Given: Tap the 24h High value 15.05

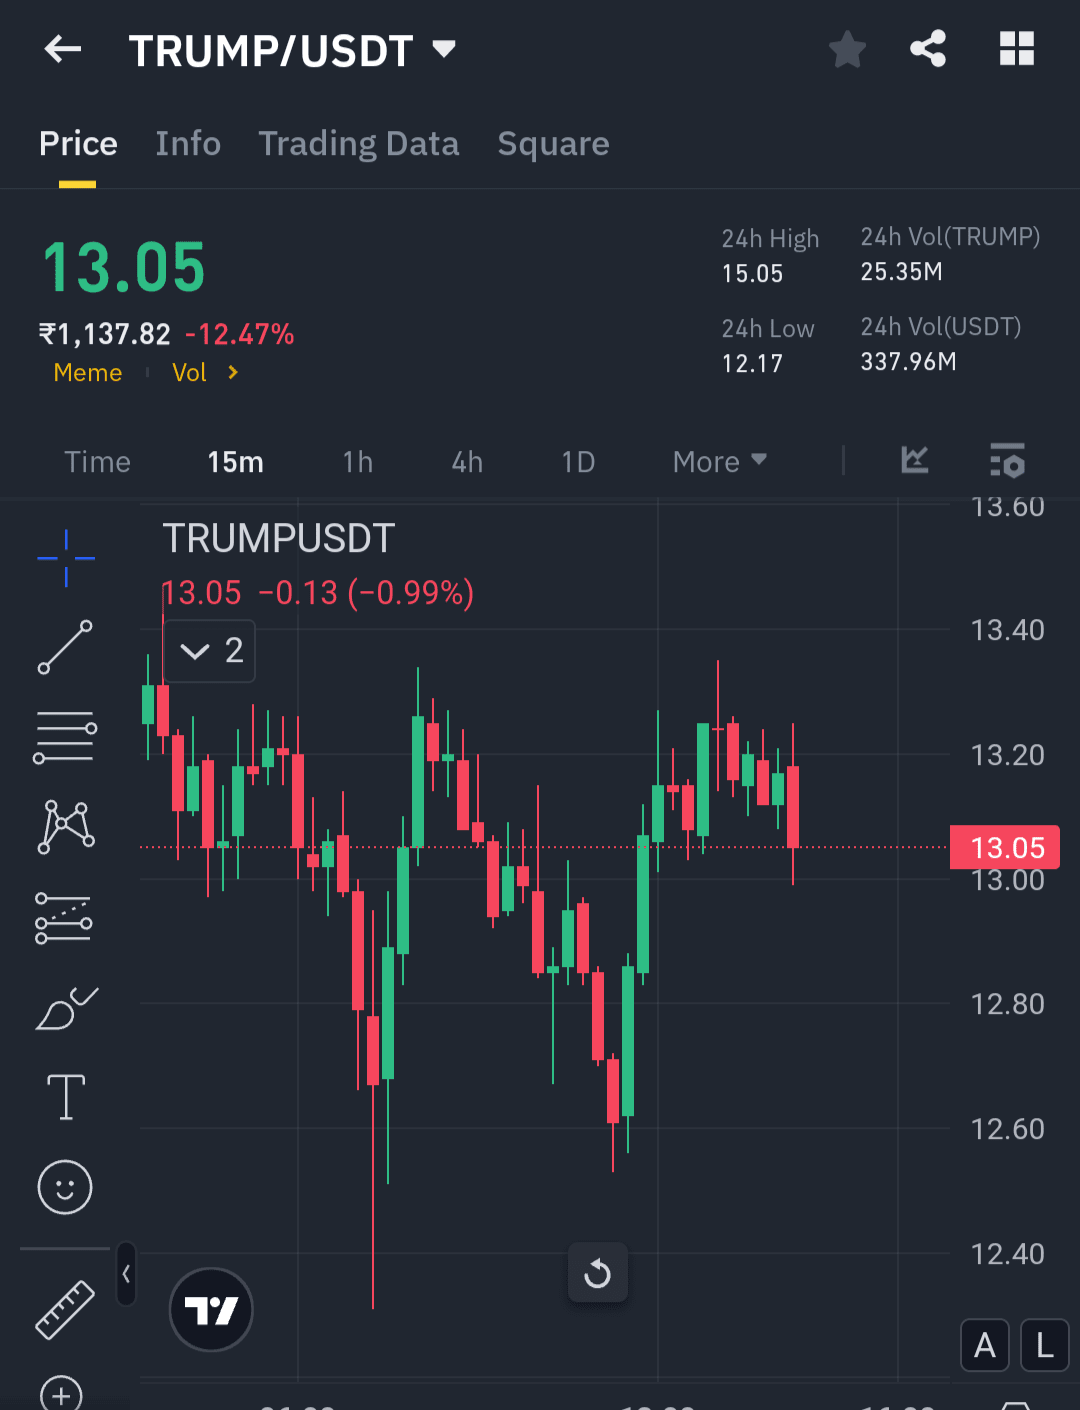Looking at the screenshot, I should [x=753, y=274].
